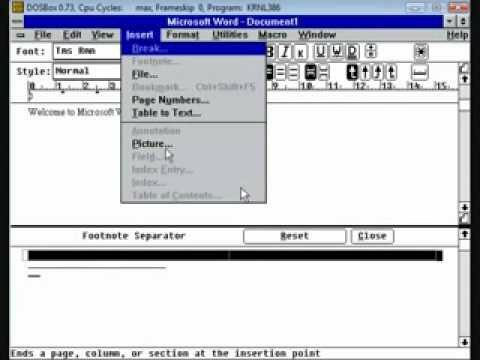Image resolution: width=480 pixels, height=360 pixels.
Task: Toggle the word underline W button
Action: tap(337, 52)
